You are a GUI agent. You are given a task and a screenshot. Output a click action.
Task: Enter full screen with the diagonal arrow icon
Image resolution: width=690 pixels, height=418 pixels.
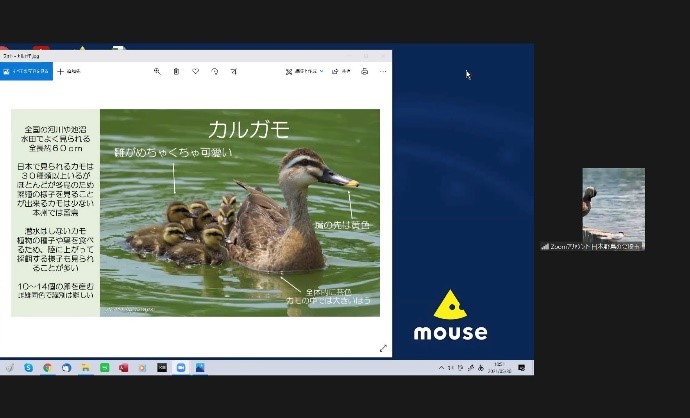383,348
